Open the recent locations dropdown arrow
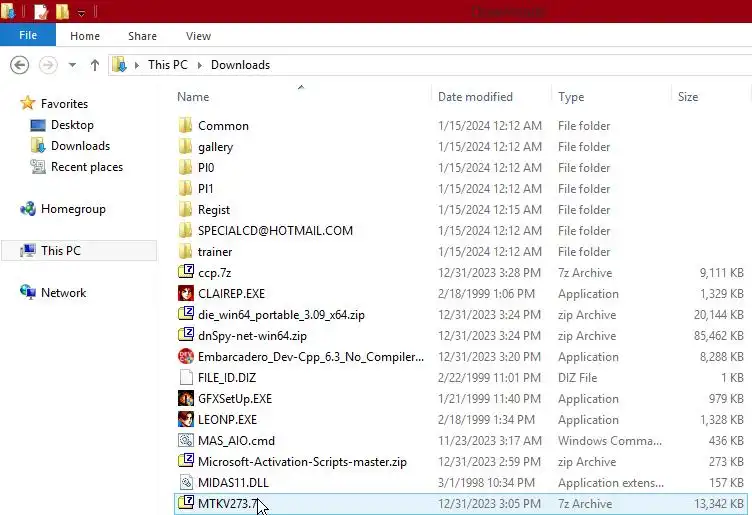Viewport: 752px width, 515px height. point(72,65)
